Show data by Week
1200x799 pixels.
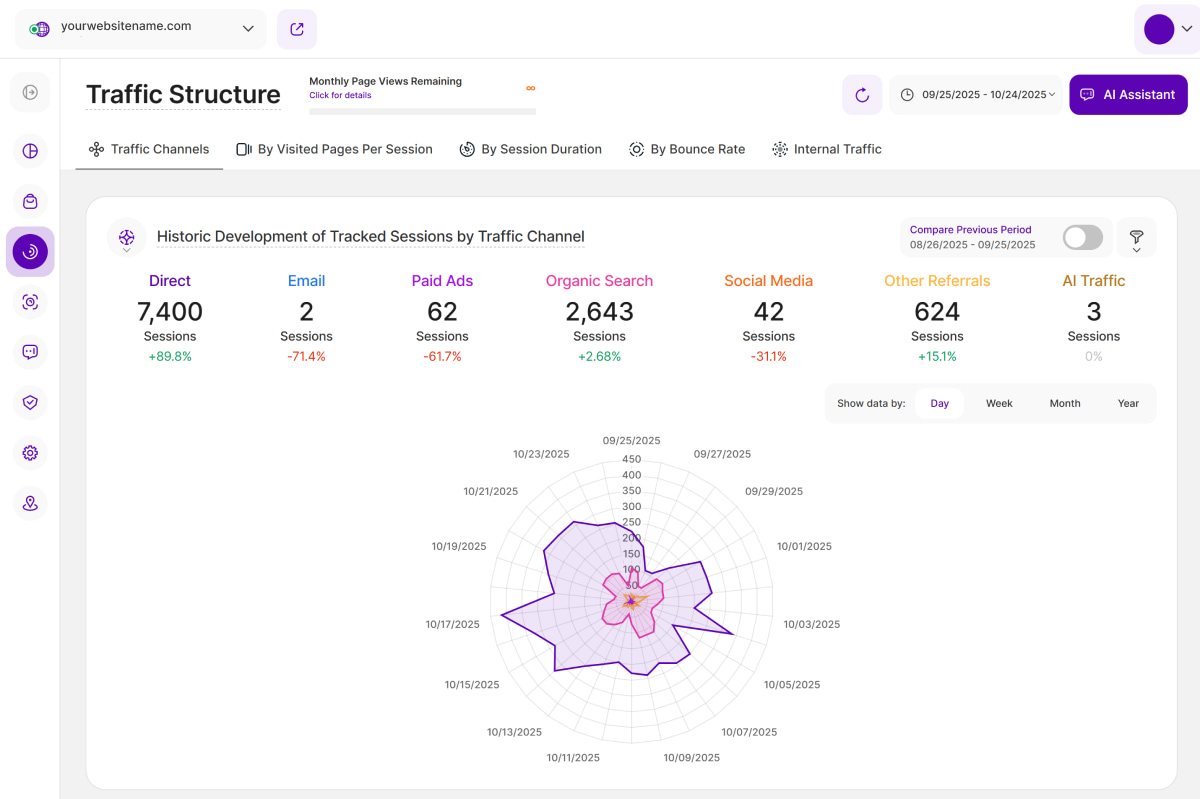[x=999, y=403]
